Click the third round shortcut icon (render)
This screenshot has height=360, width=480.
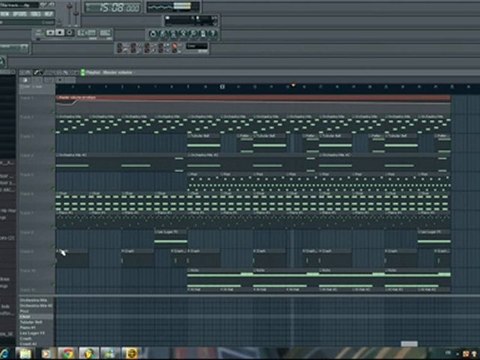[x=173, y=34]
